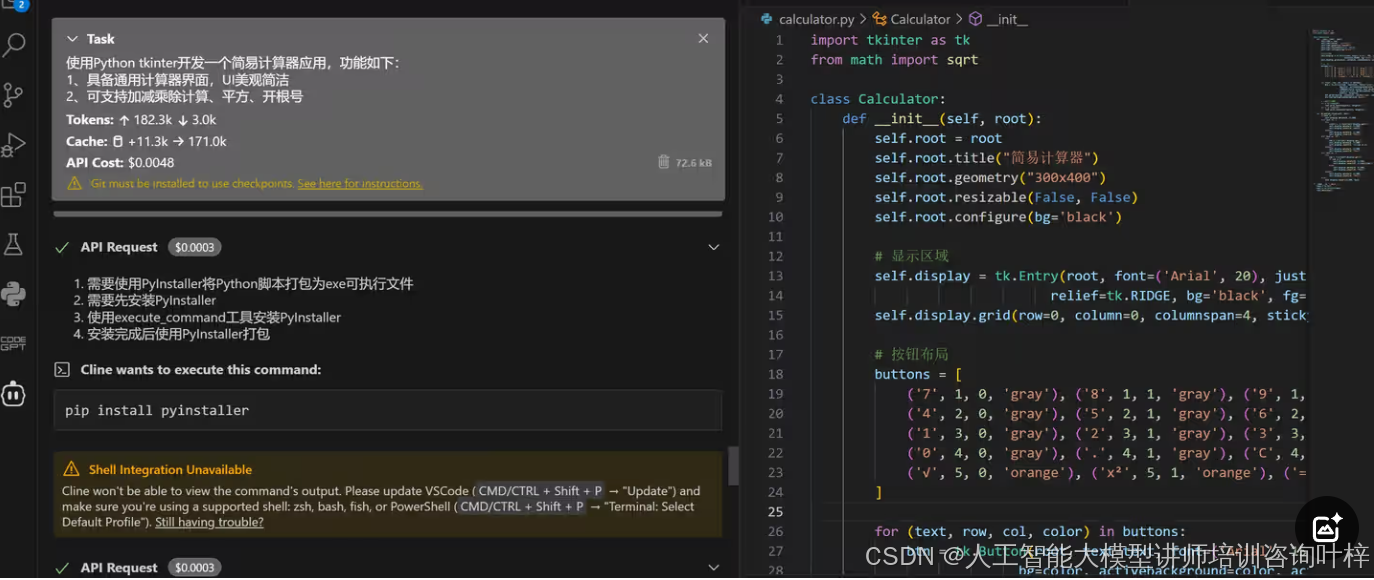Click the Shell Integration Unavailable heading

tap(170, 469)
